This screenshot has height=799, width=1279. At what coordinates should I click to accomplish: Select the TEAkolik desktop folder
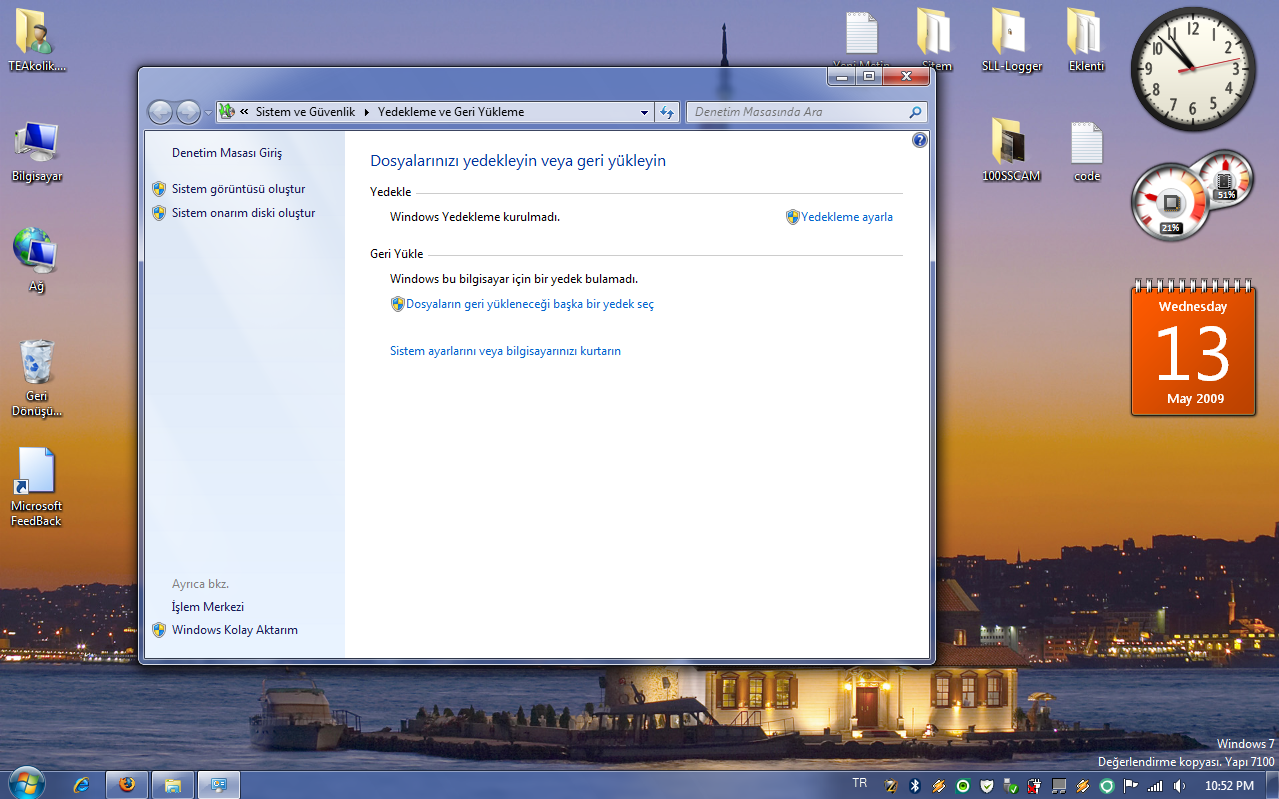[36, 42]
